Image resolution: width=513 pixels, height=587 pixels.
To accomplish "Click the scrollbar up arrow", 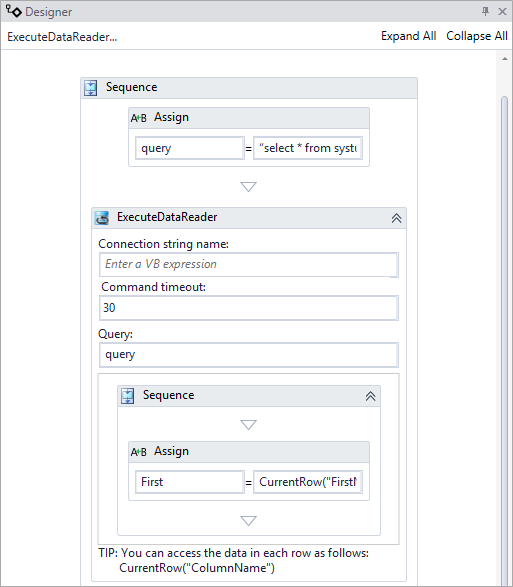I will click(x=505, y=59).
